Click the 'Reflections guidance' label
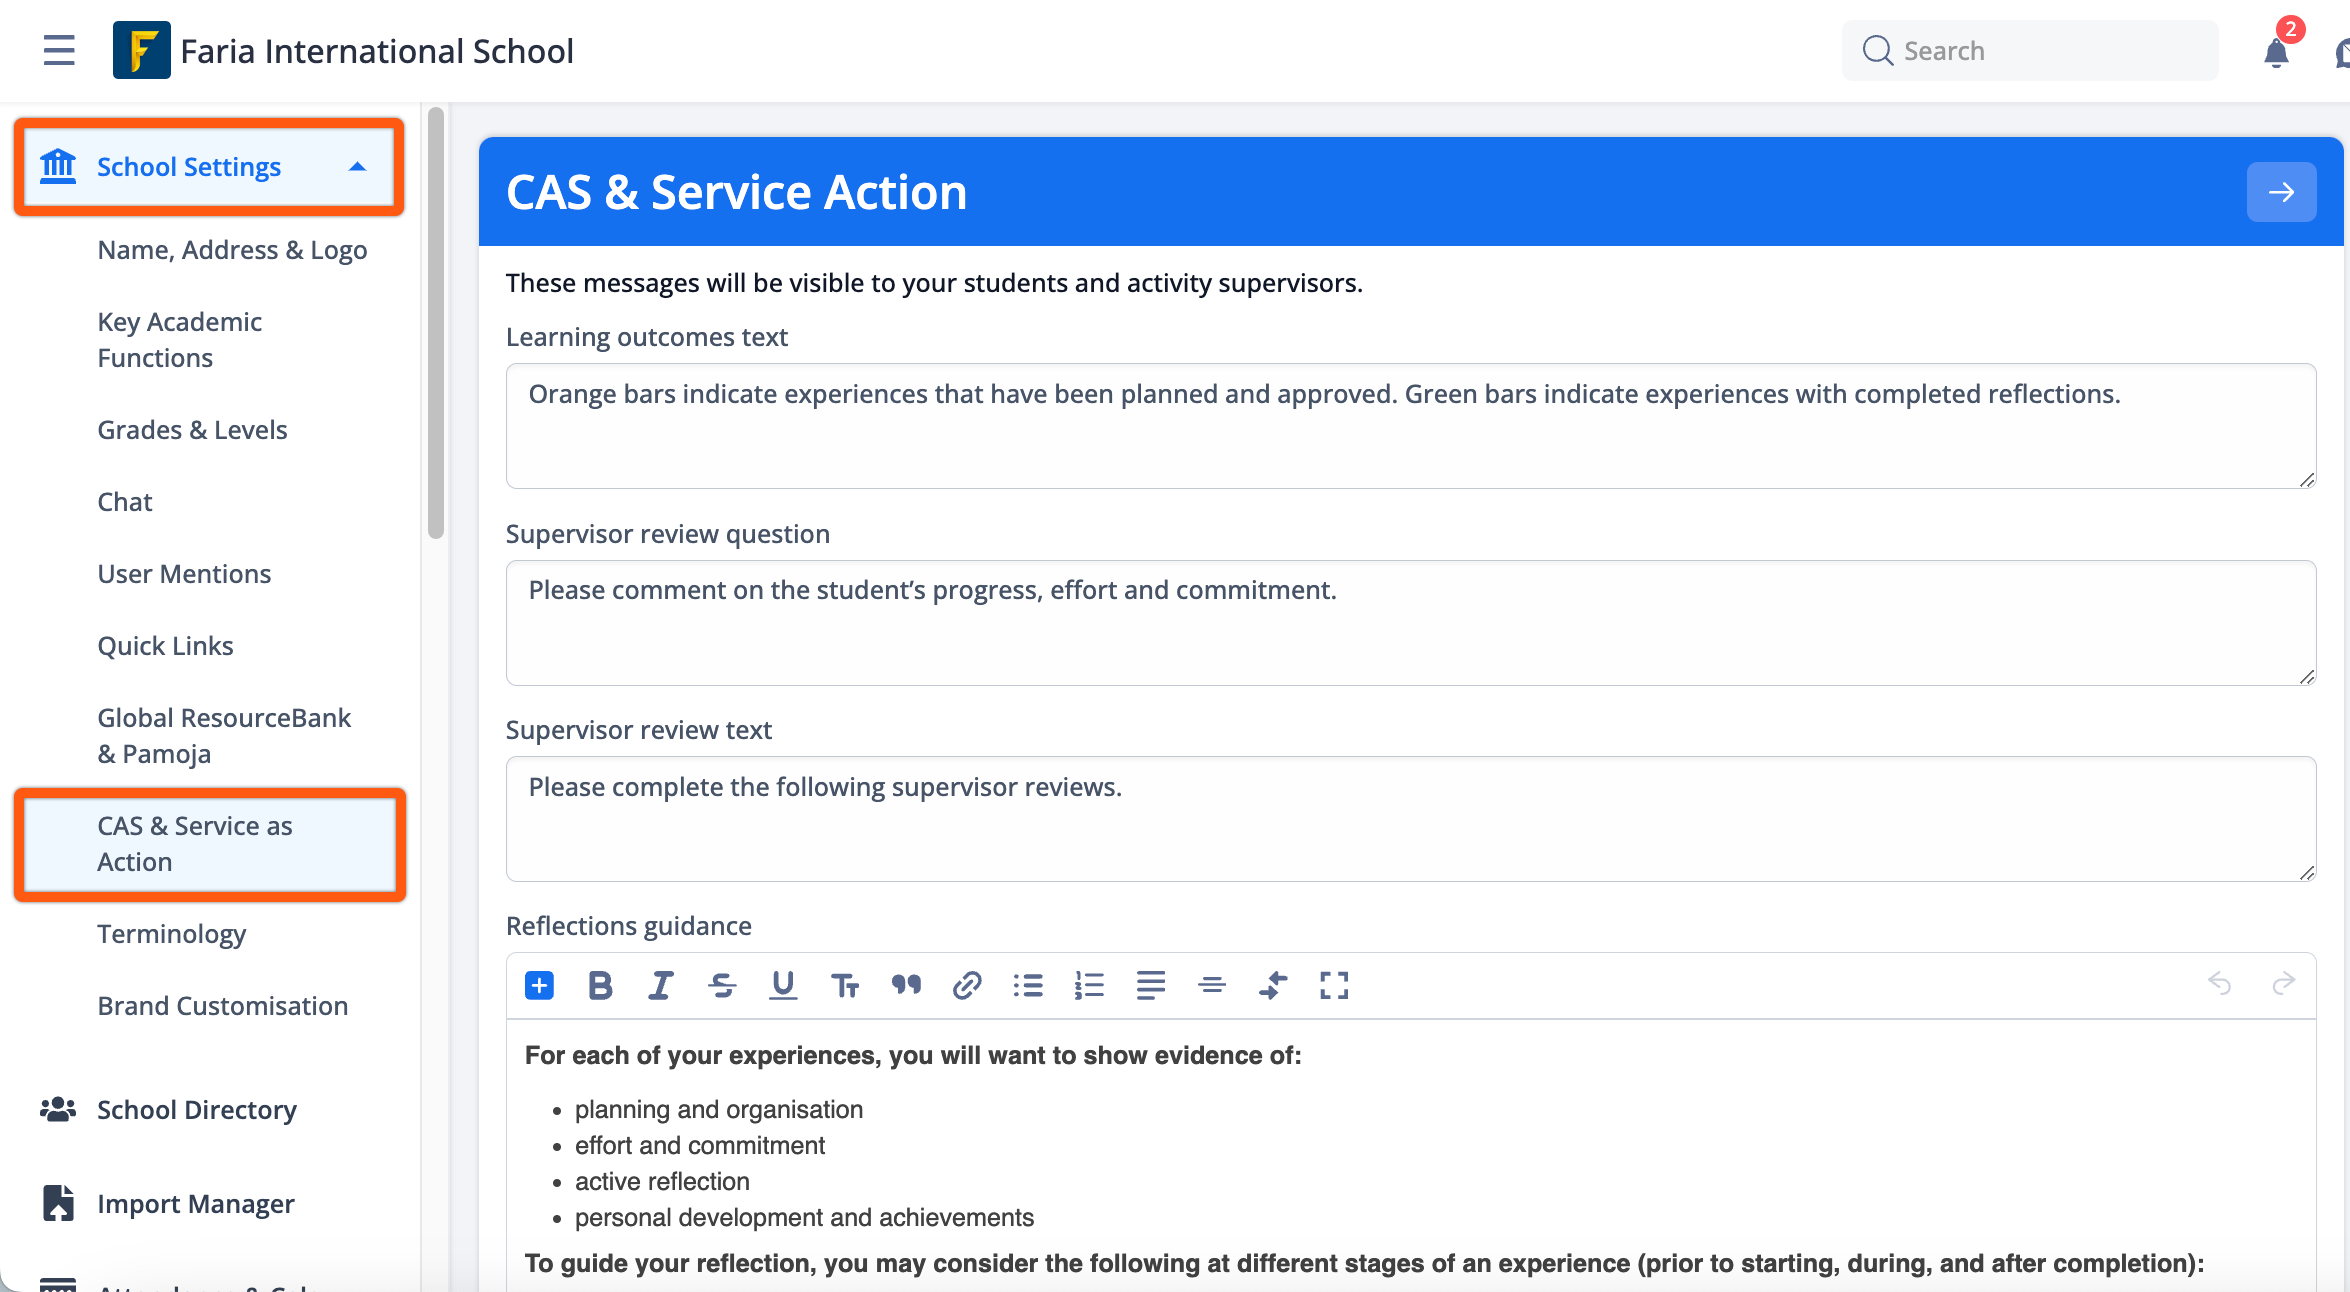 coord(629,926)
